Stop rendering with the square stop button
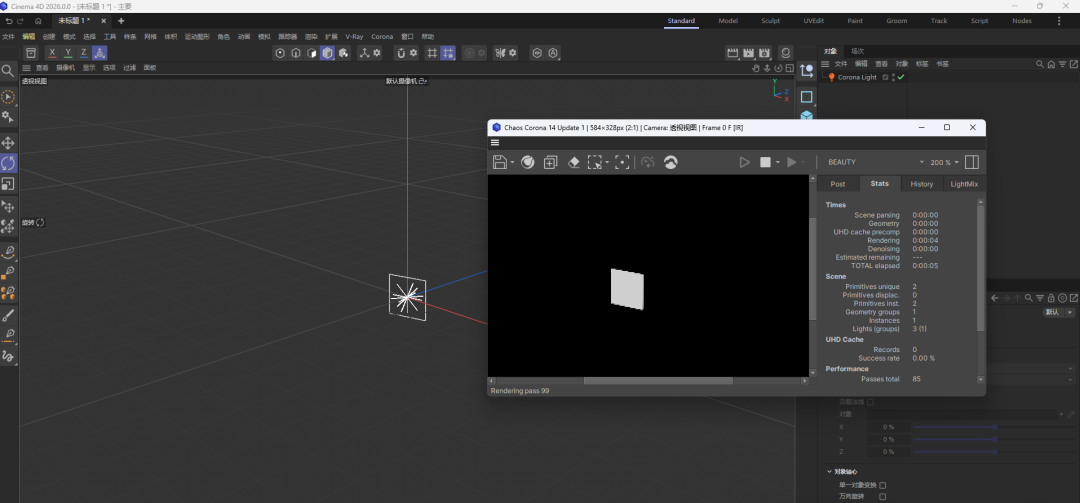The width and height of the screenshot is (1080, 503). pos(766,162)
